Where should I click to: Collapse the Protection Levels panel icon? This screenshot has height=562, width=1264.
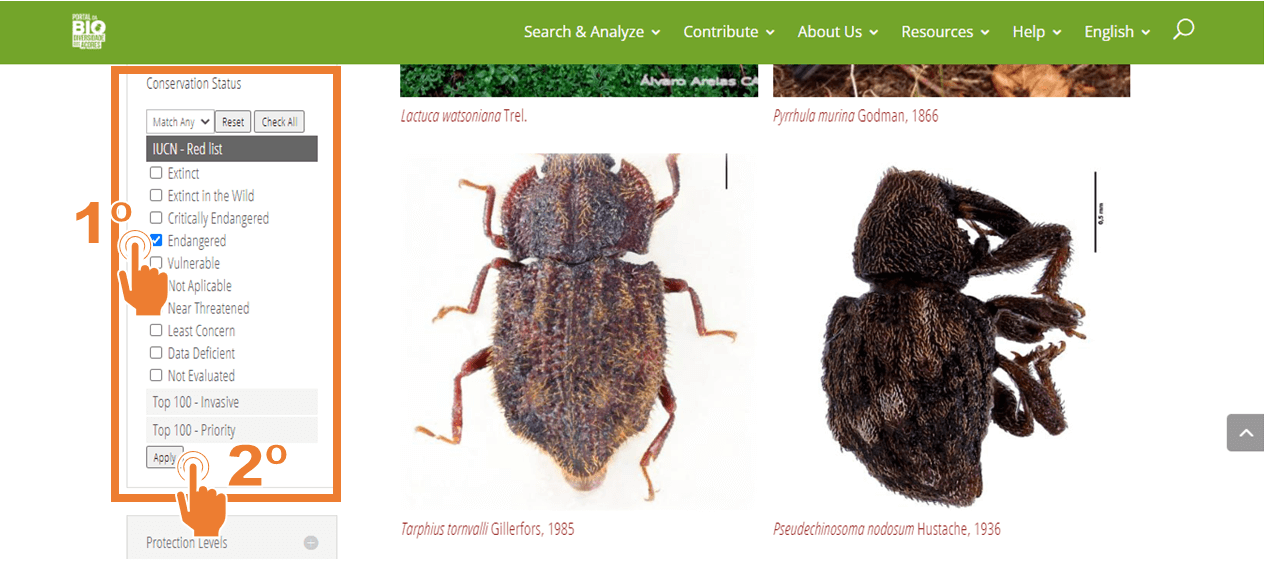coord(311,542)
